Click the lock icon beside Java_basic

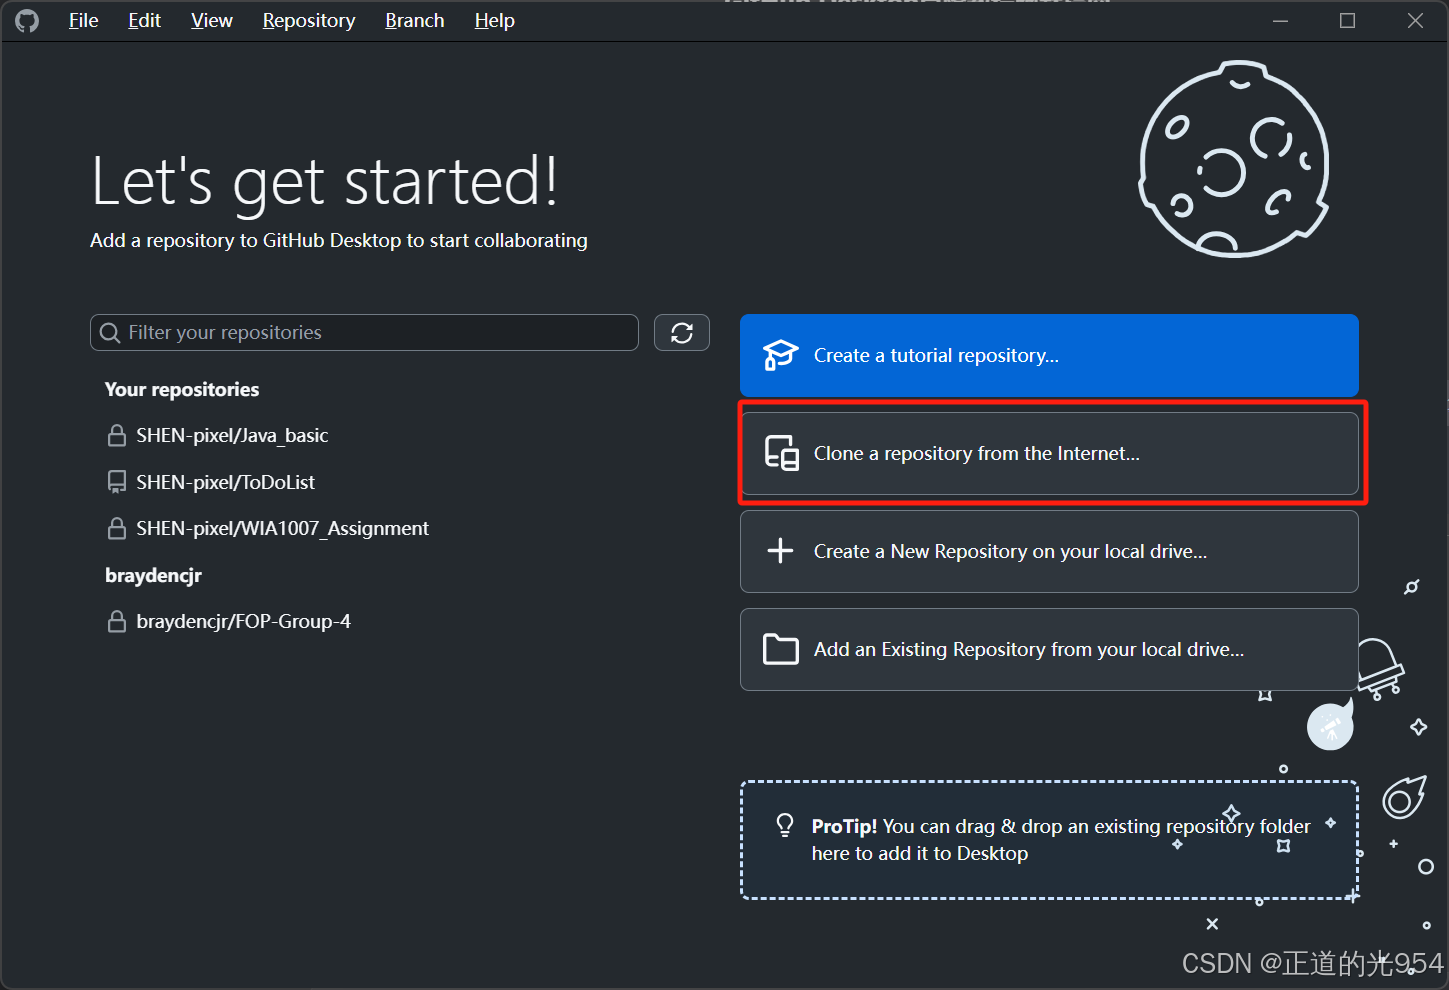[117, 435]
